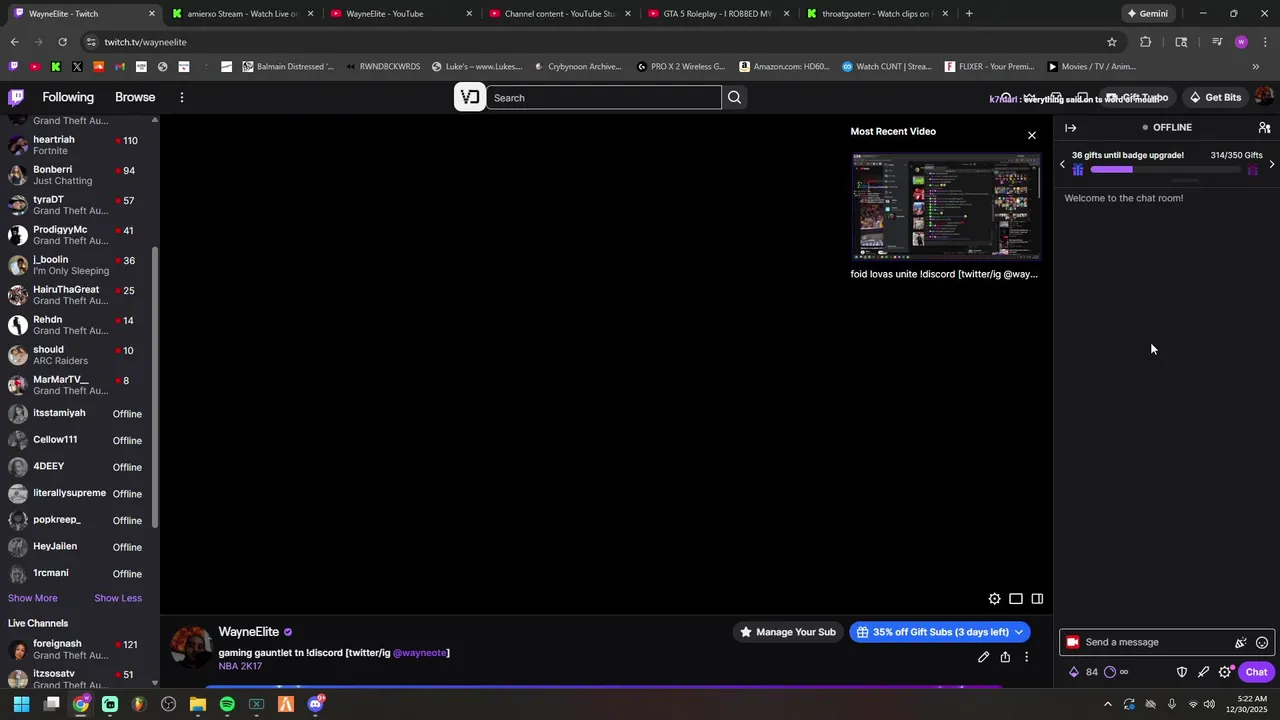Close the Most Recent Video panel
Viewport: 1280px width, 720px height.
point(1032,135)
